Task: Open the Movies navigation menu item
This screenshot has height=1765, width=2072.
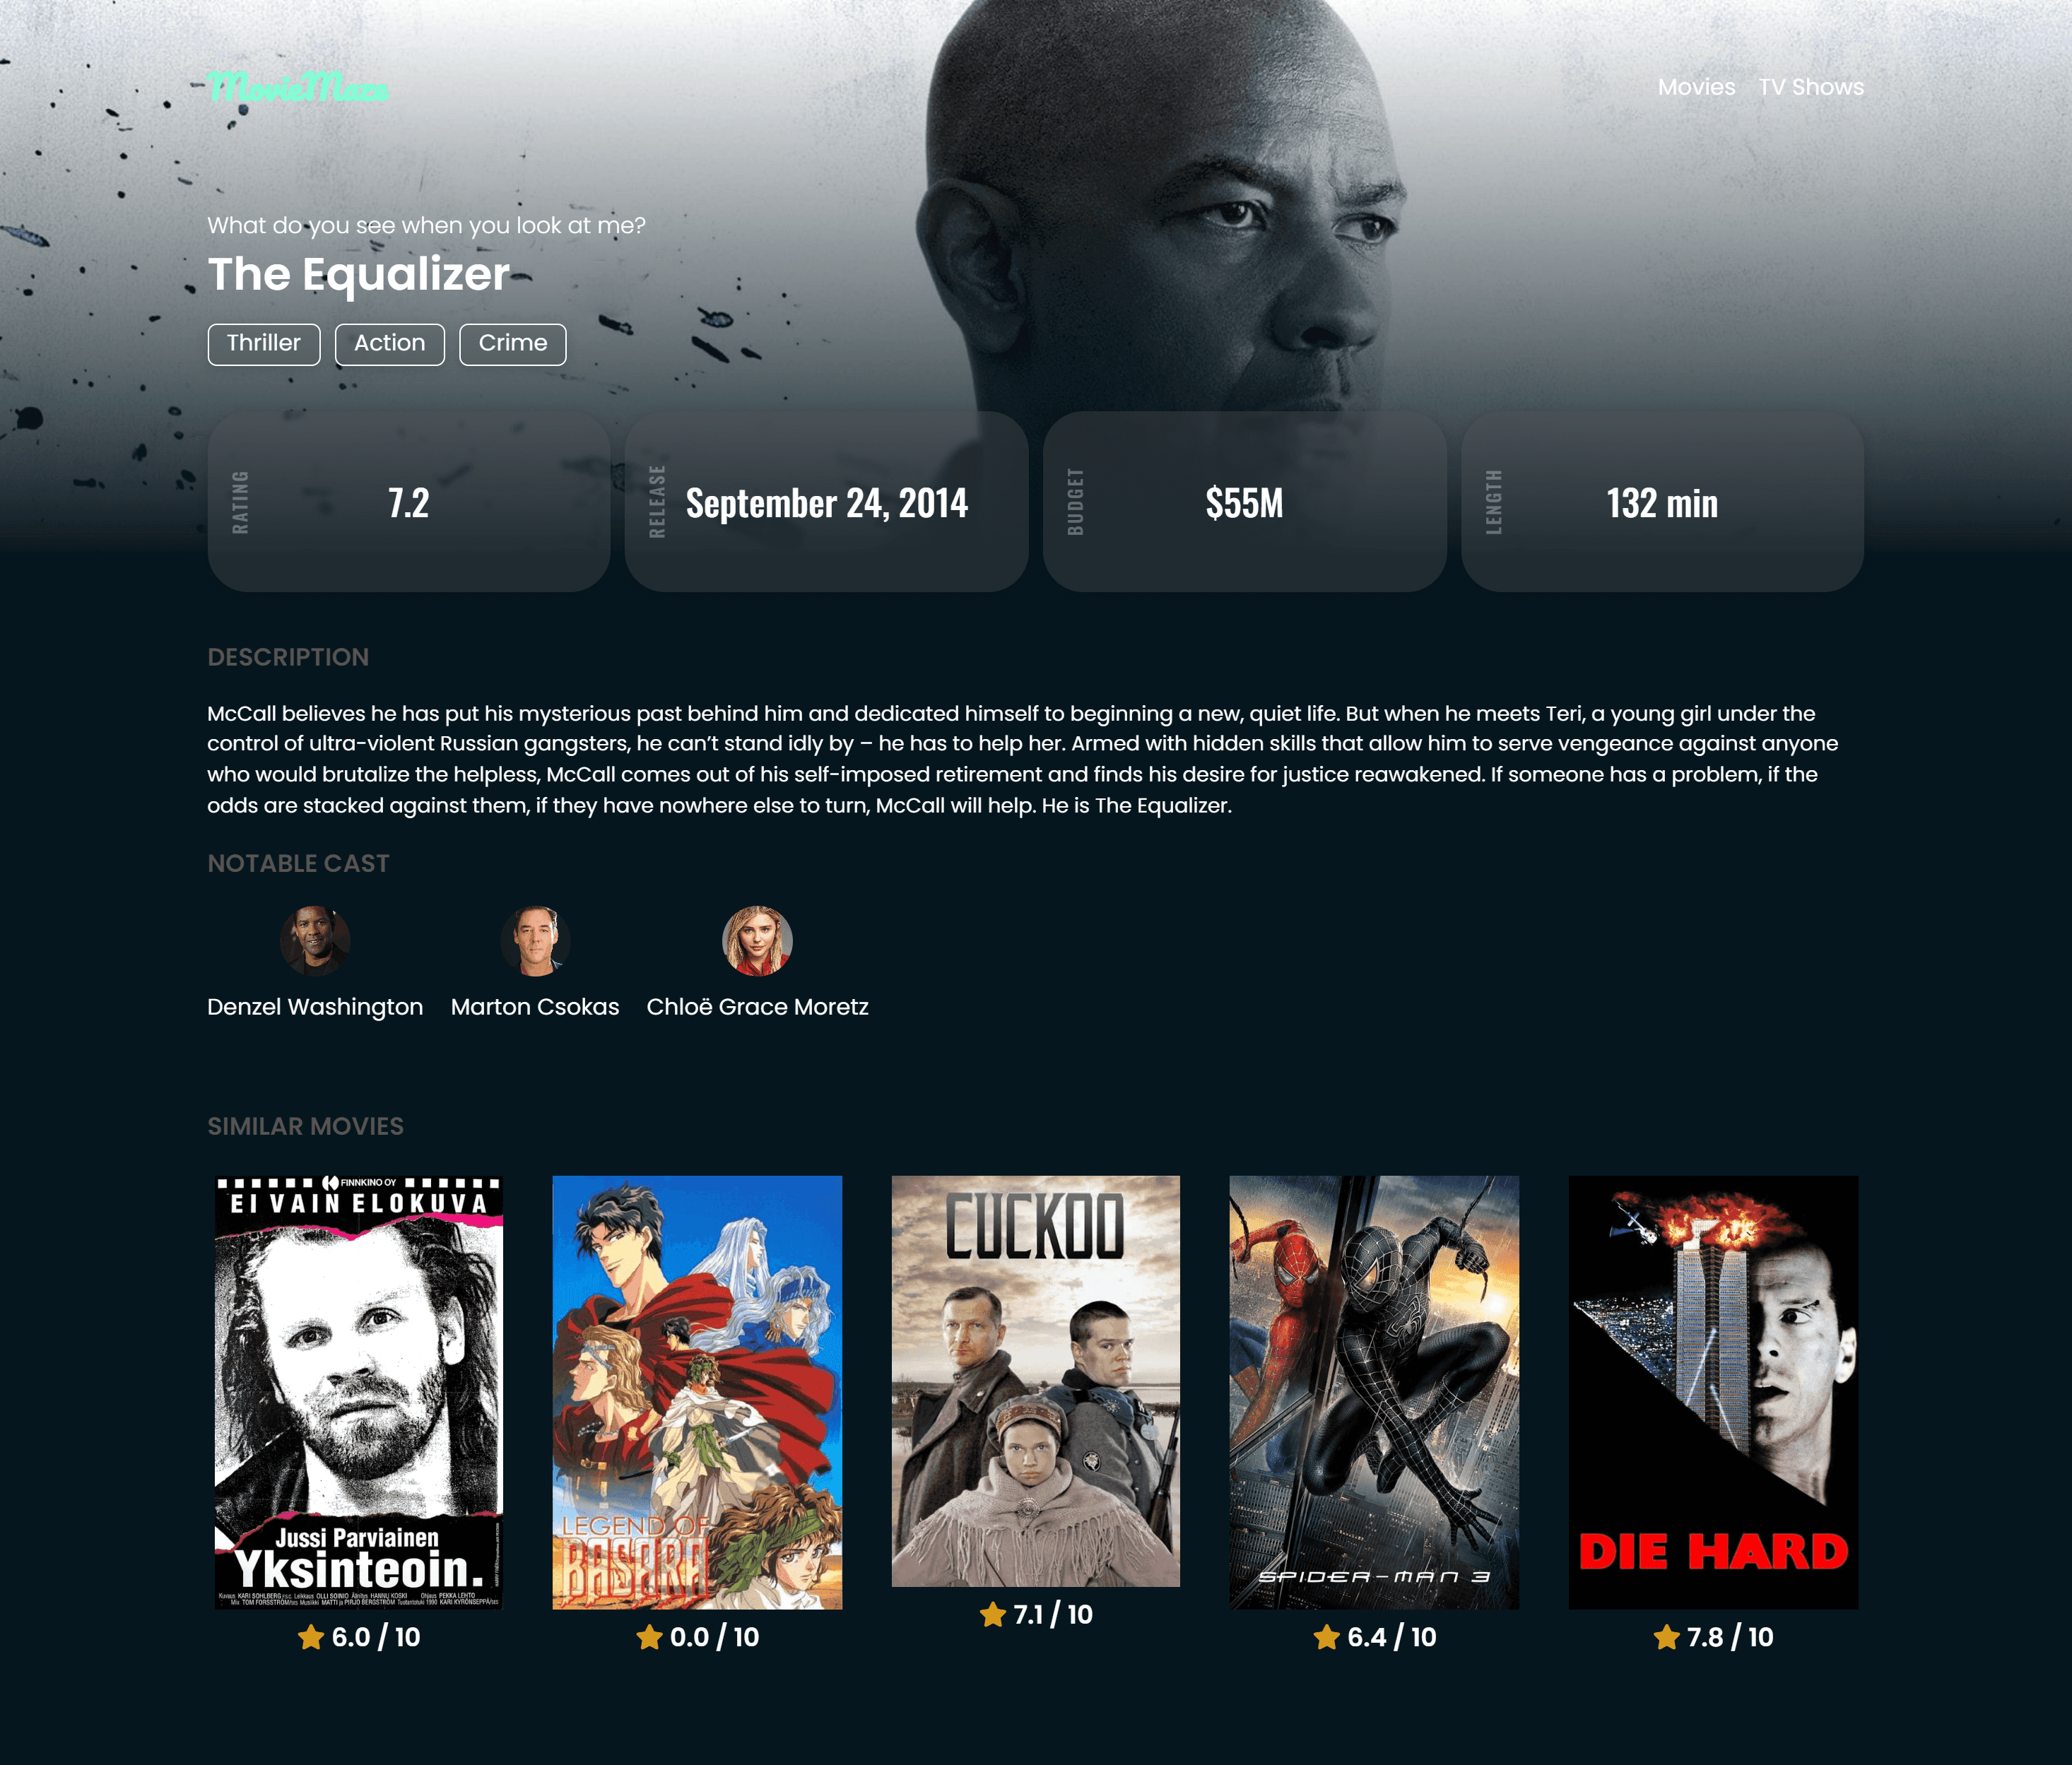Action: (1695, 85)
